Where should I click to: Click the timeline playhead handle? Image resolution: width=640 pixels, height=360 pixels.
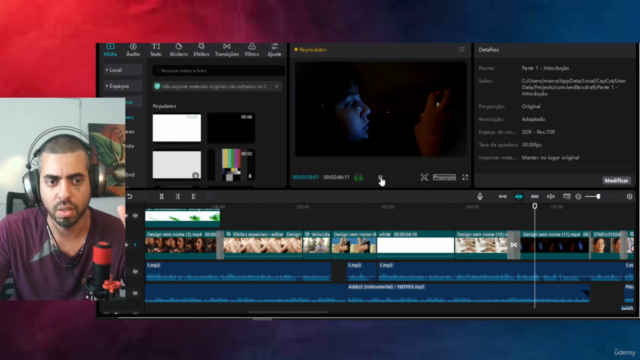point(535,207)
